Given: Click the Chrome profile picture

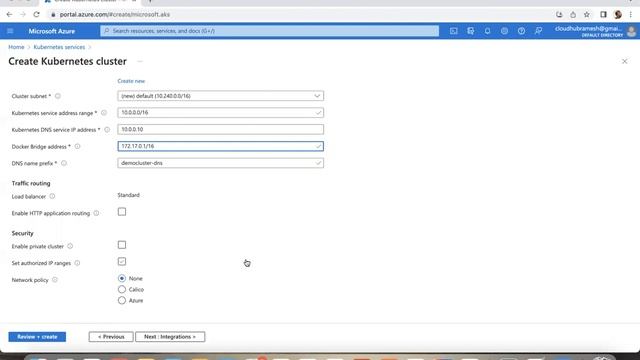Looking at the screenshot, I should [x=618, y=14].
